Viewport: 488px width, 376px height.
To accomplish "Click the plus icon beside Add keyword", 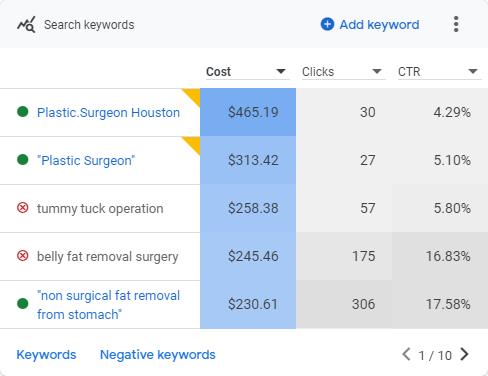I will (327, 24).
